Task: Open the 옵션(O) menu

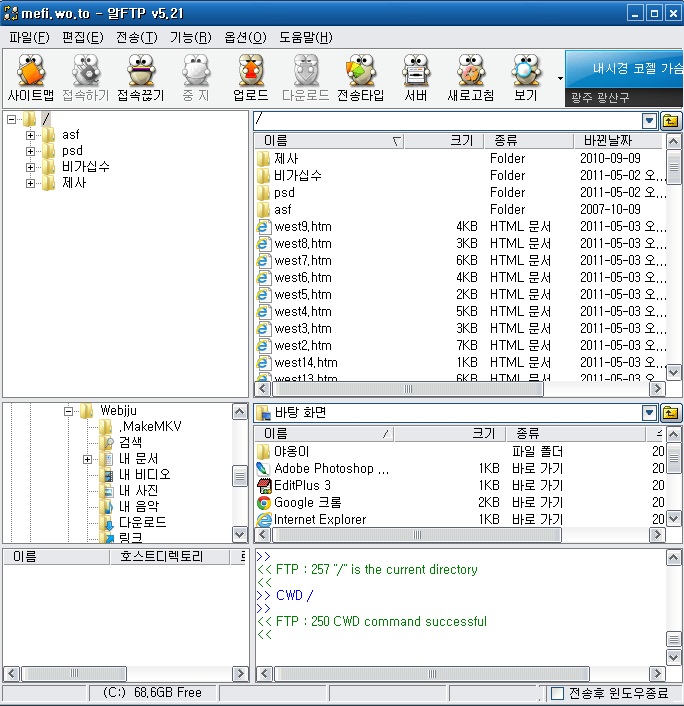Action: (245, 37)
